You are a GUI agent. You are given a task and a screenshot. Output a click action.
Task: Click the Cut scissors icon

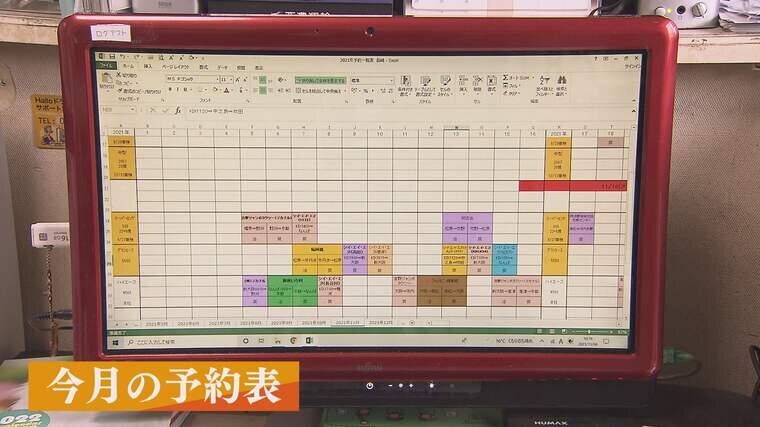tap(119, 75)
